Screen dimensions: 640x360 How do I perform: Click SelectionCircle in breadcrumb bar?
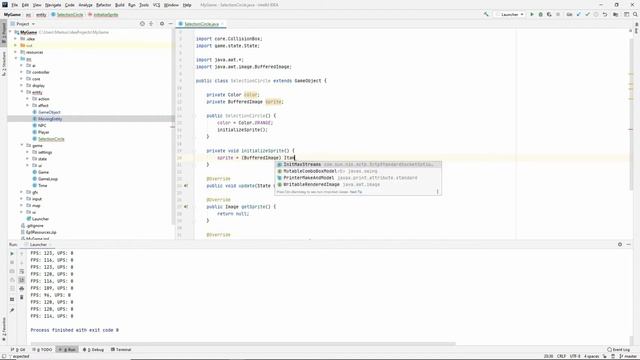[x=70, y=15]
